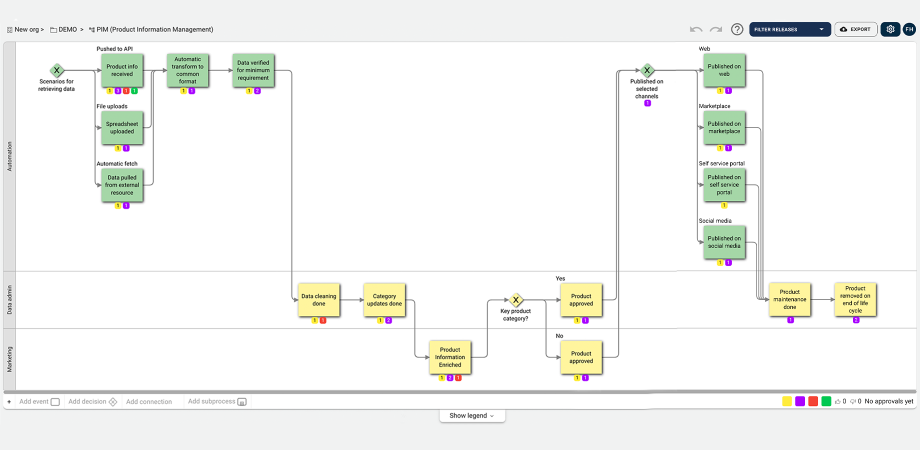This screenshot has width=920, height=450.
Task: Click the Add decision button
Action: click(x=93, y=402)
